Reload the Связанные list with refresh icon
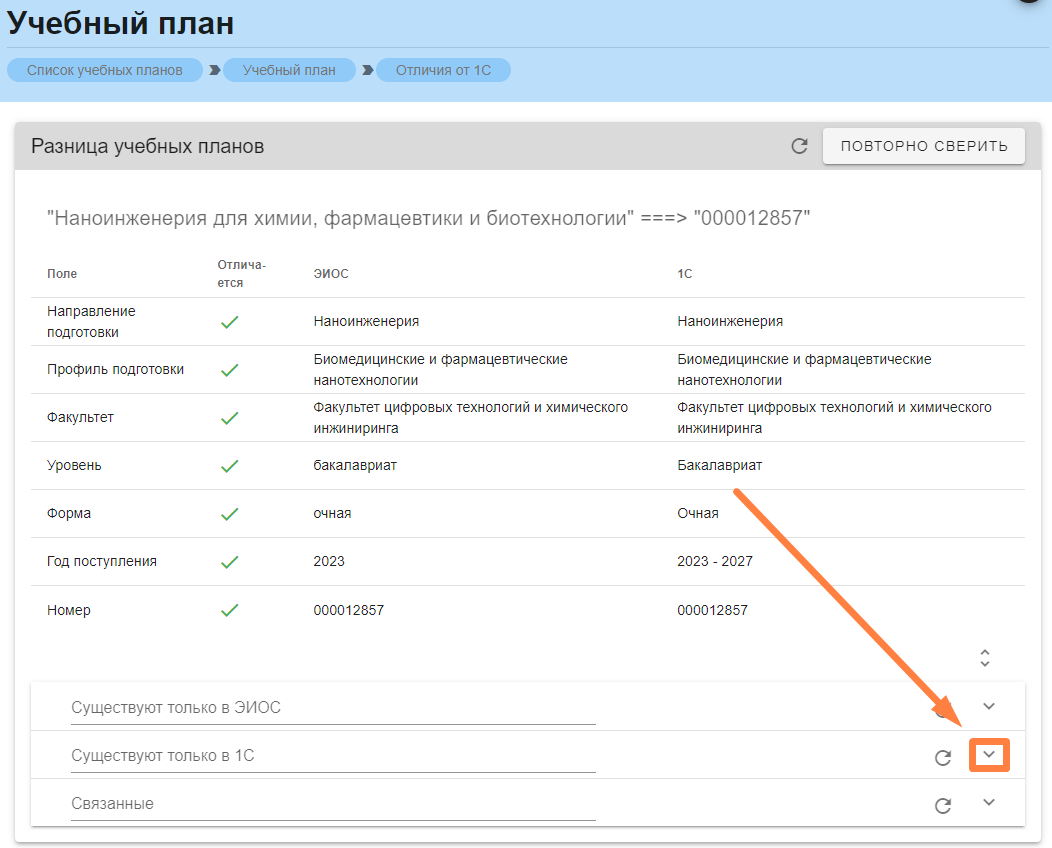1052x848 pixels. point(942,805)
